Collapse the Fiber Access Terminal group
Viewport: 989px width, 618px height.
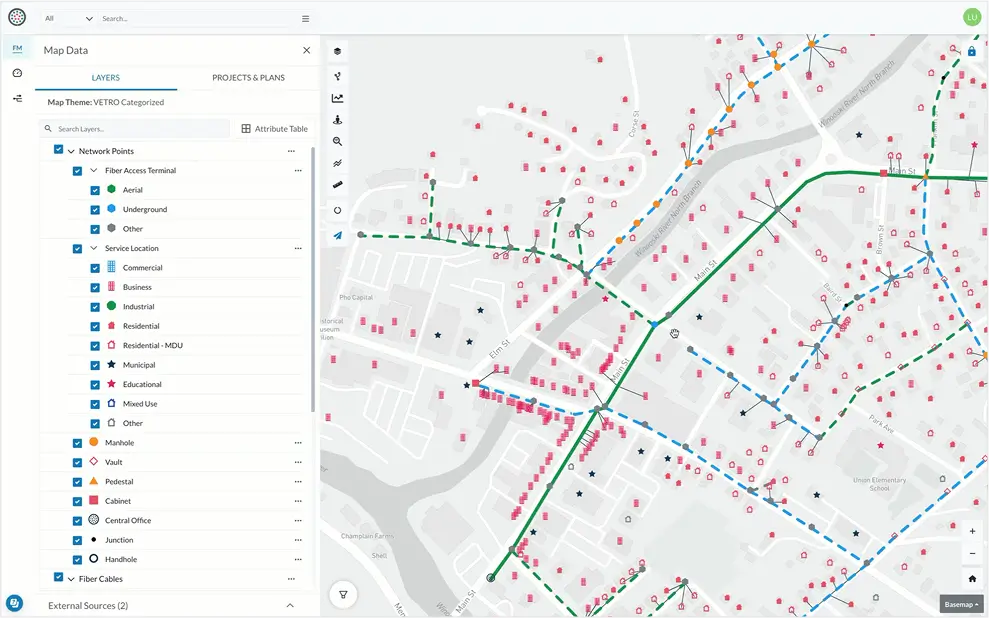pos(94,170)
